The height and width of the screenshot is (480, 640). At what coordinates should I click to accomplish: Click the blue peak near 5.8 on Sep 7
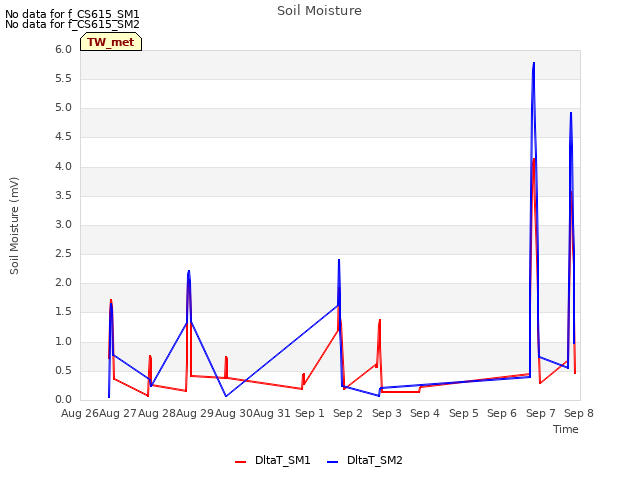[x=533, y=63]
